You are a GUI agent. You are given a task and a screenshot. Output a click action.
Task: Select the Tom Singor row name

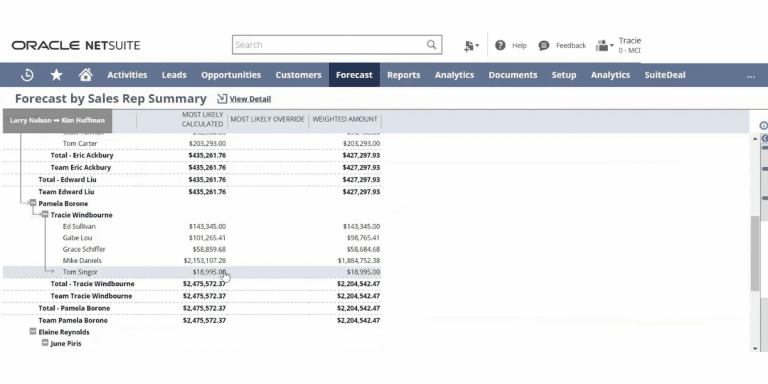click(80, 272)
